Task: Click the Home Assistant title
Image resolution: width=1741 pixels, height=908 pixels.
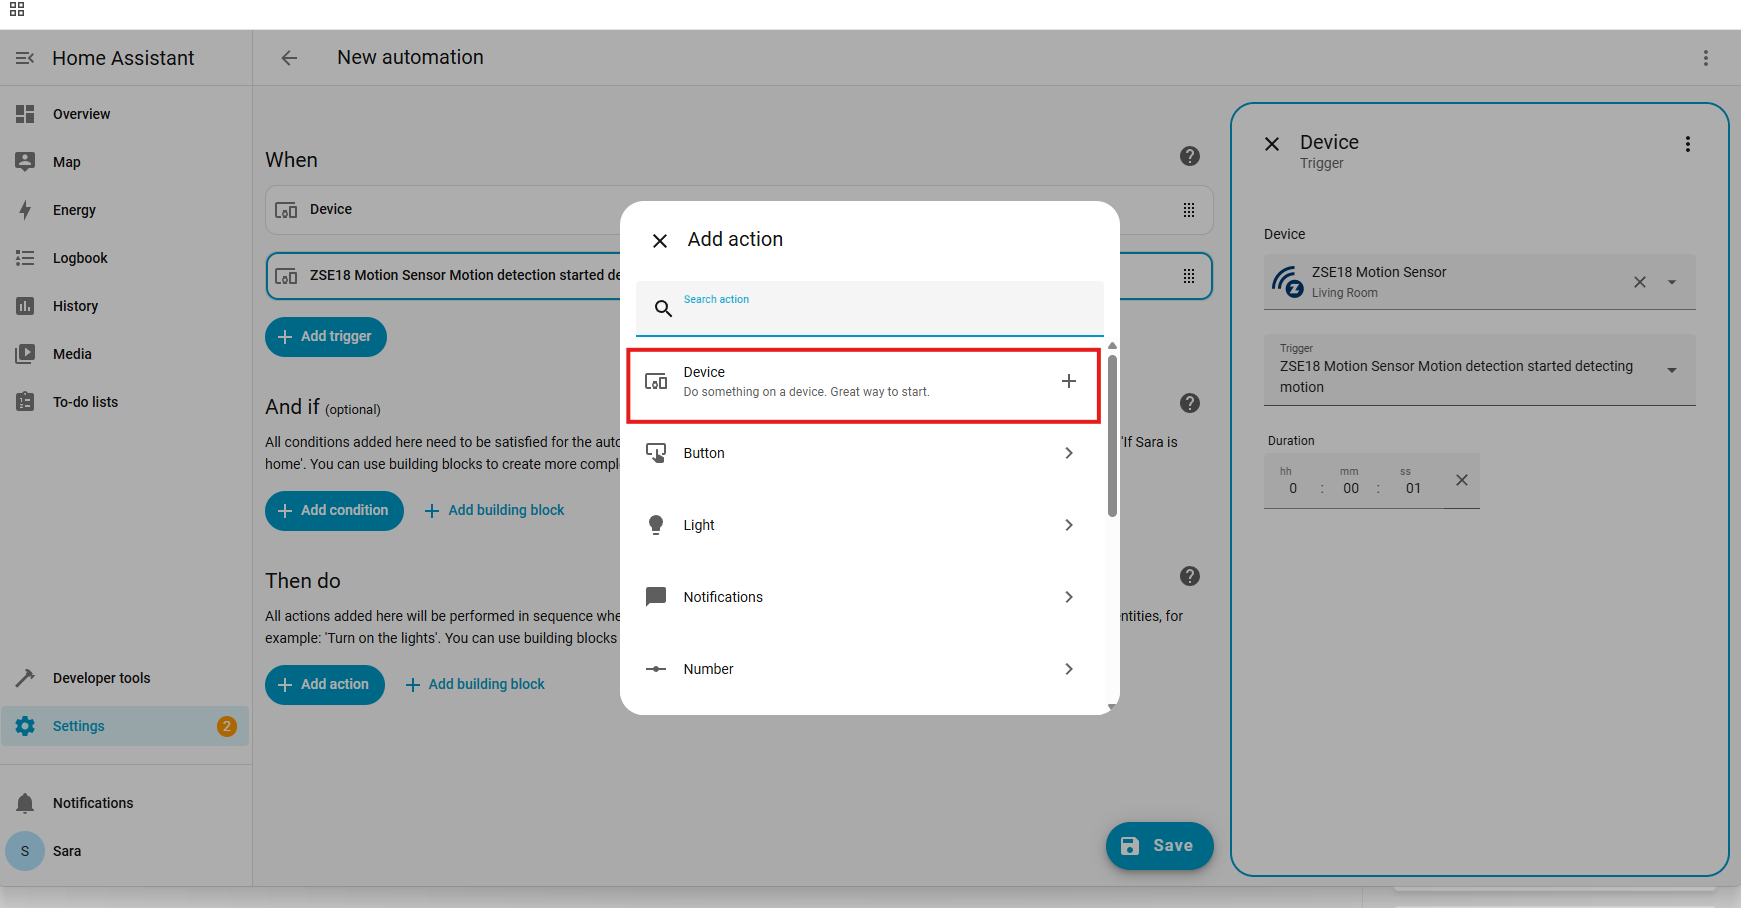Action: coord(123,58)
